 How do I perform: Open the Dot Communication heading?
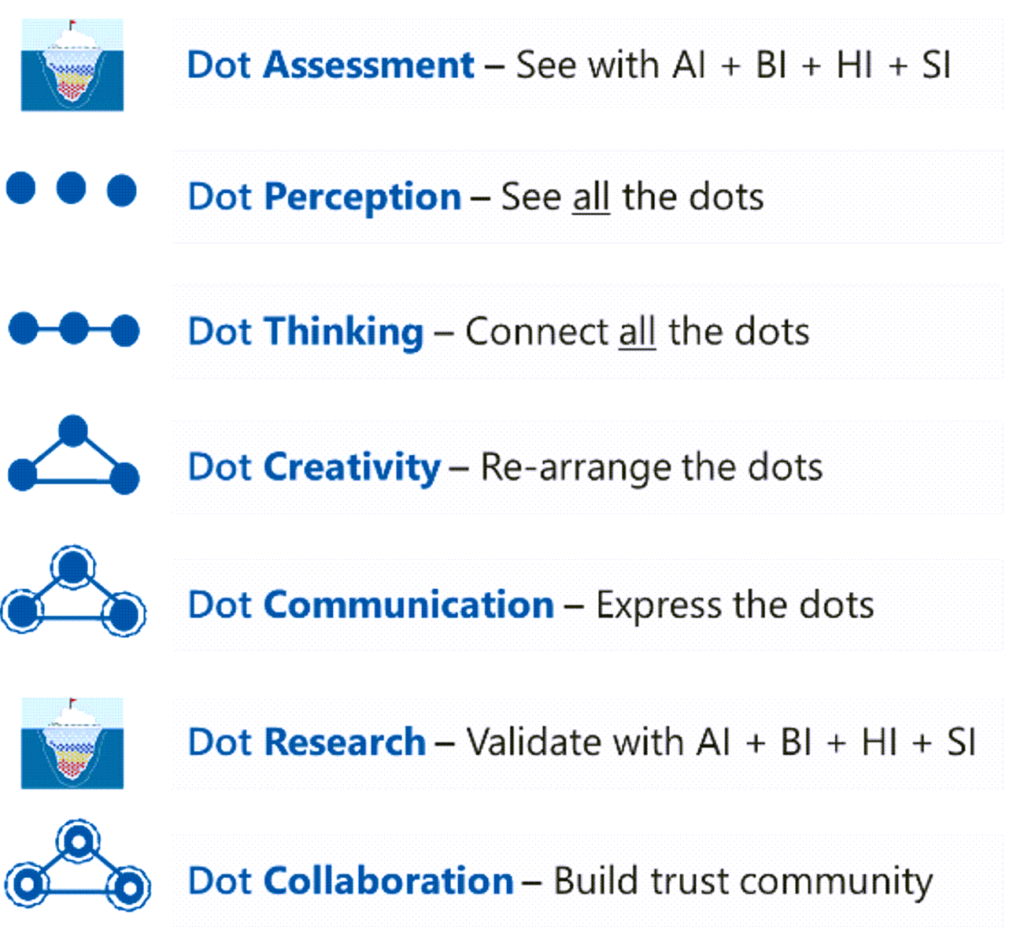click(371, 604)
